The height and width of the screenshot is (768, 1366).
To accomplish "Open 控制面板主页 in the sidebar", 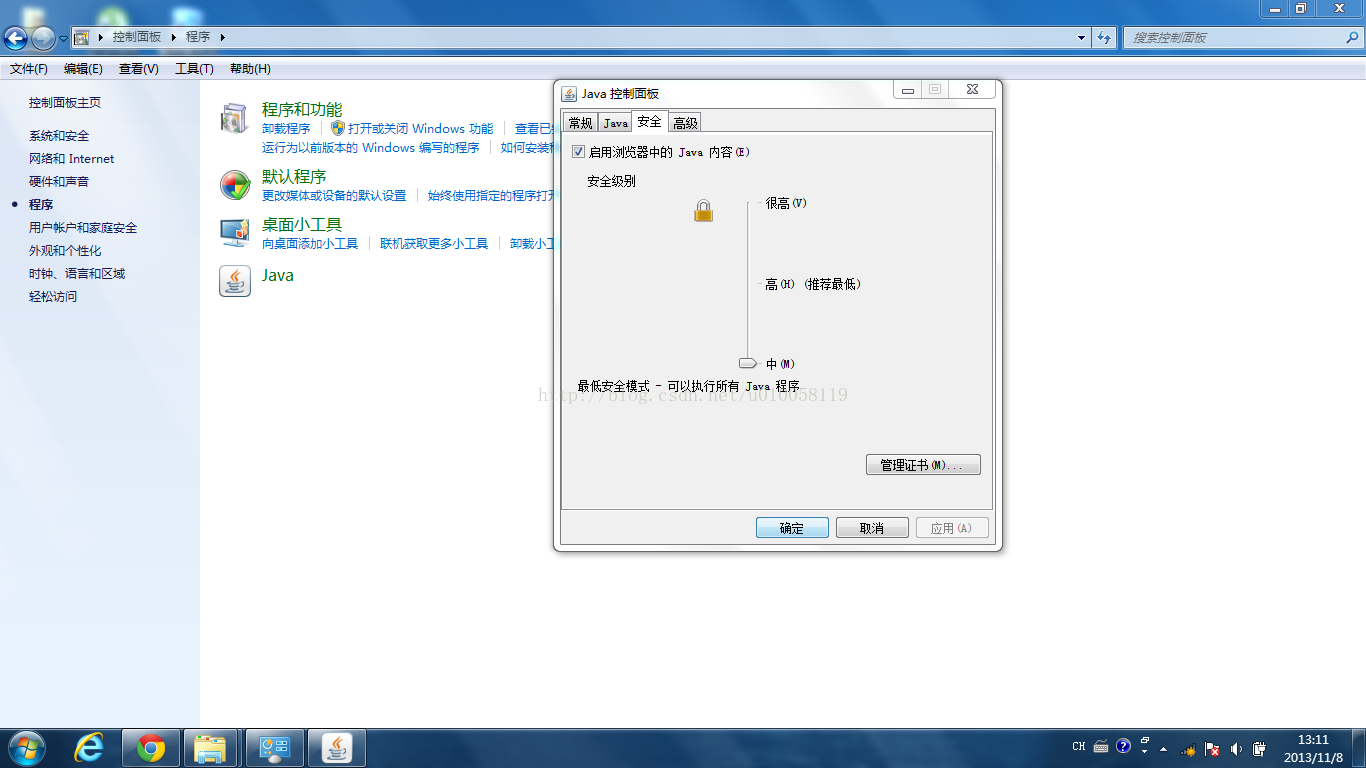I will (x=65, y=102).
